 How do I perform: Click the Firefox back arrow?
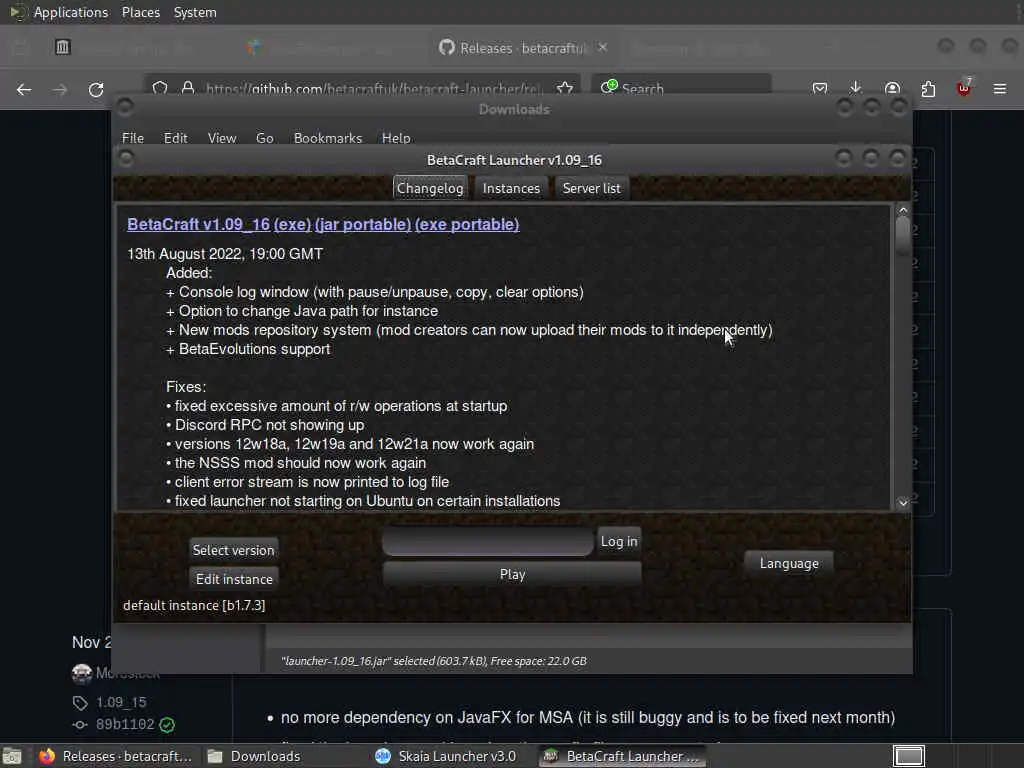point(24,89)
